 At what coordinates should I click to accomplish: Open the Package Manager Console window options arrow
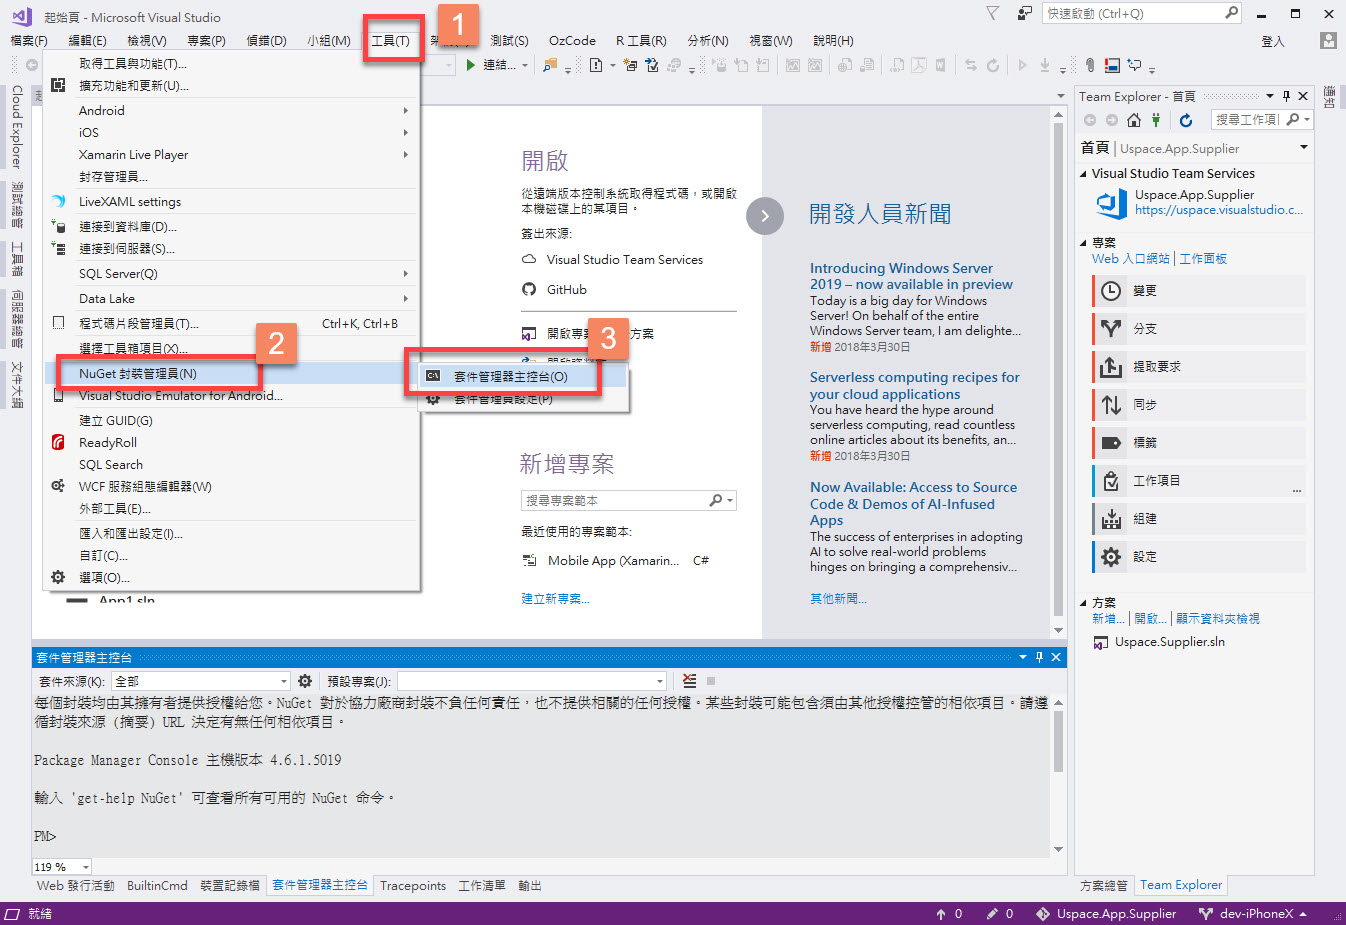click(x=1023, y=657)
